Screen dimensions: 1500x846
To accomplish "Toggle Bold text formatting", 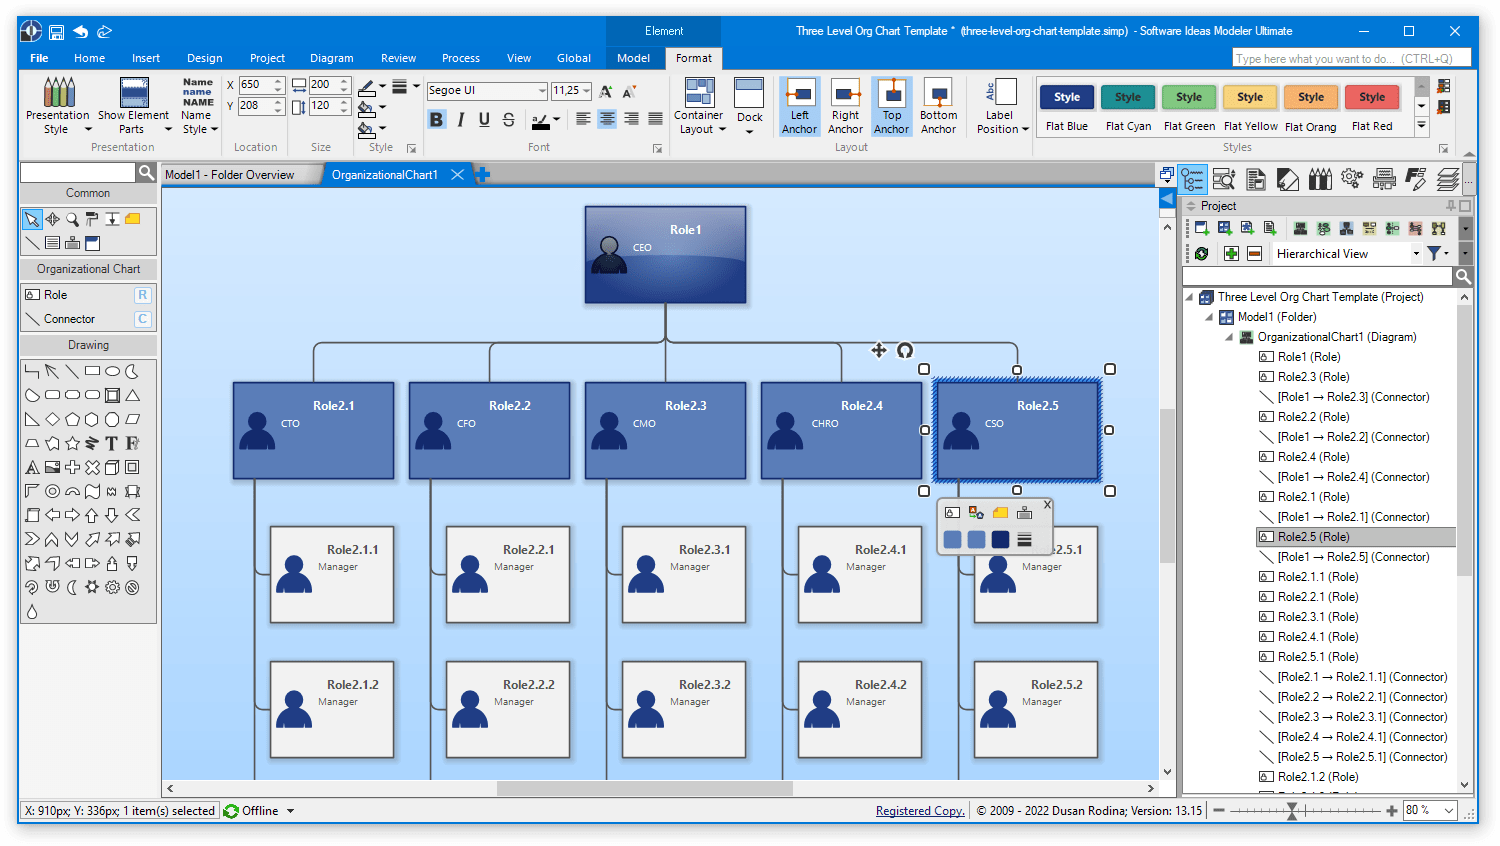I will point(437,120).
